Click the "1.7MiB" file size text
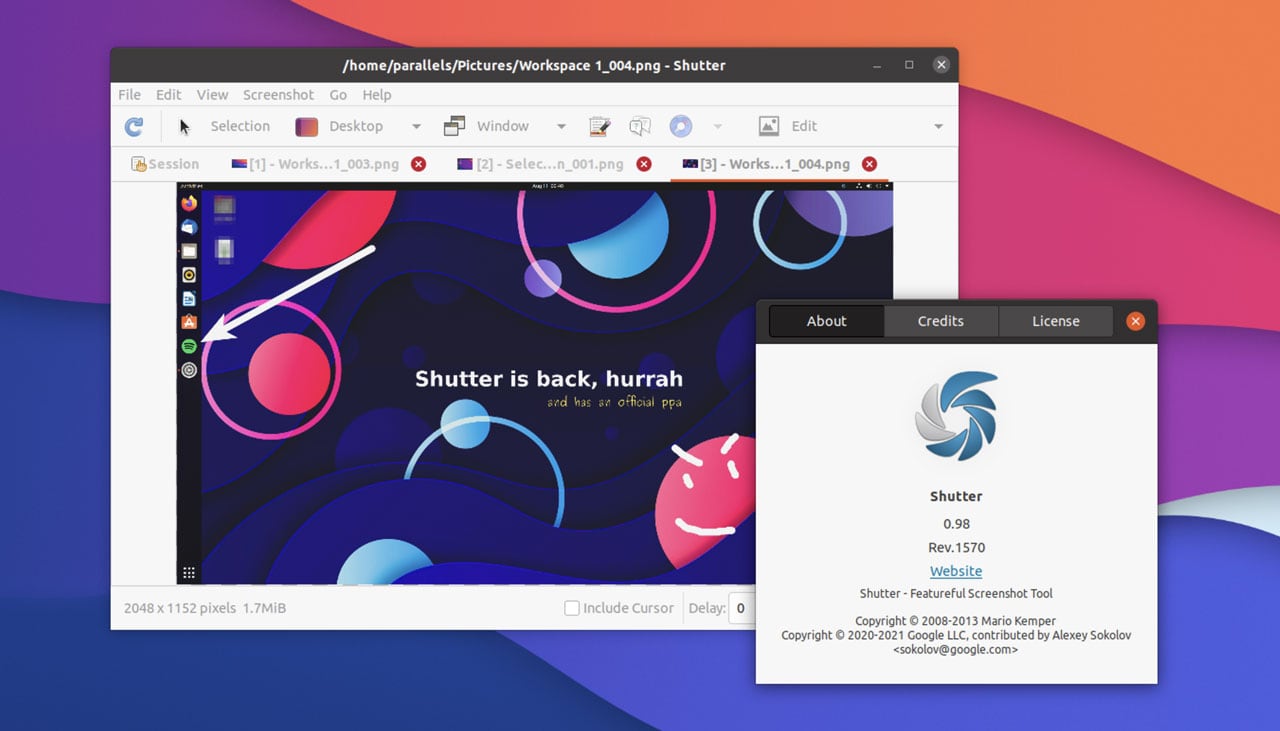This screenshot has width=1280, height=731. coord(264,608)
